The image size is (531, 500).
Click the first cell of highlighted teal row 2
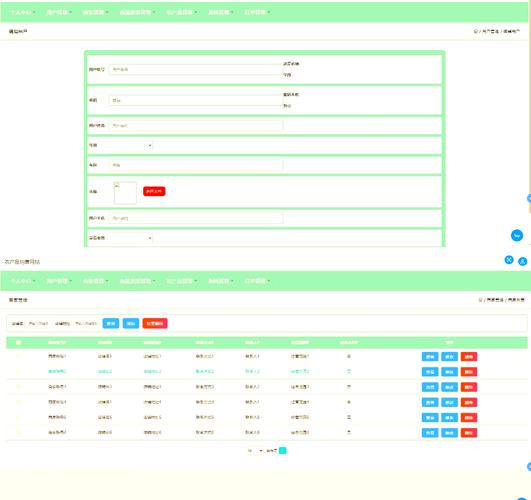57,372
